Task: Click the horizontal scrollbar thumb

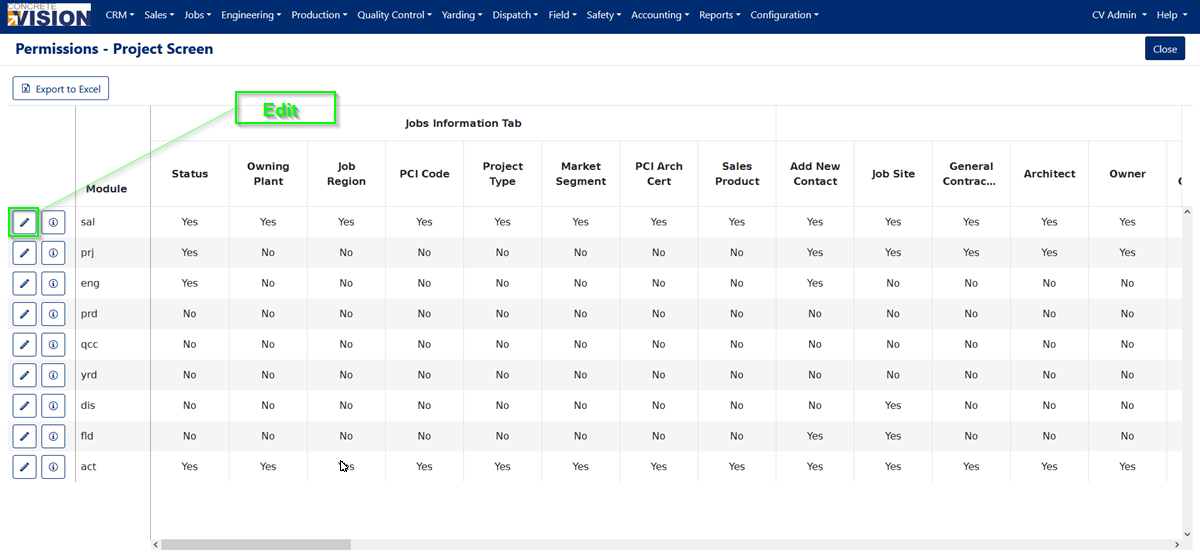Action: click(x=255, y=545)
